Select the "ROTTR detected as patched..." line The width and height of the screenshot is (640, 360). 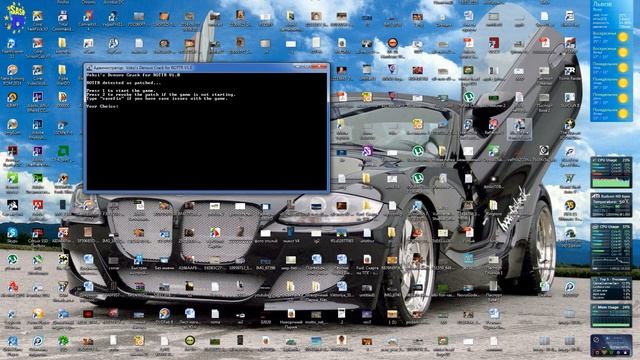(124, 83)
